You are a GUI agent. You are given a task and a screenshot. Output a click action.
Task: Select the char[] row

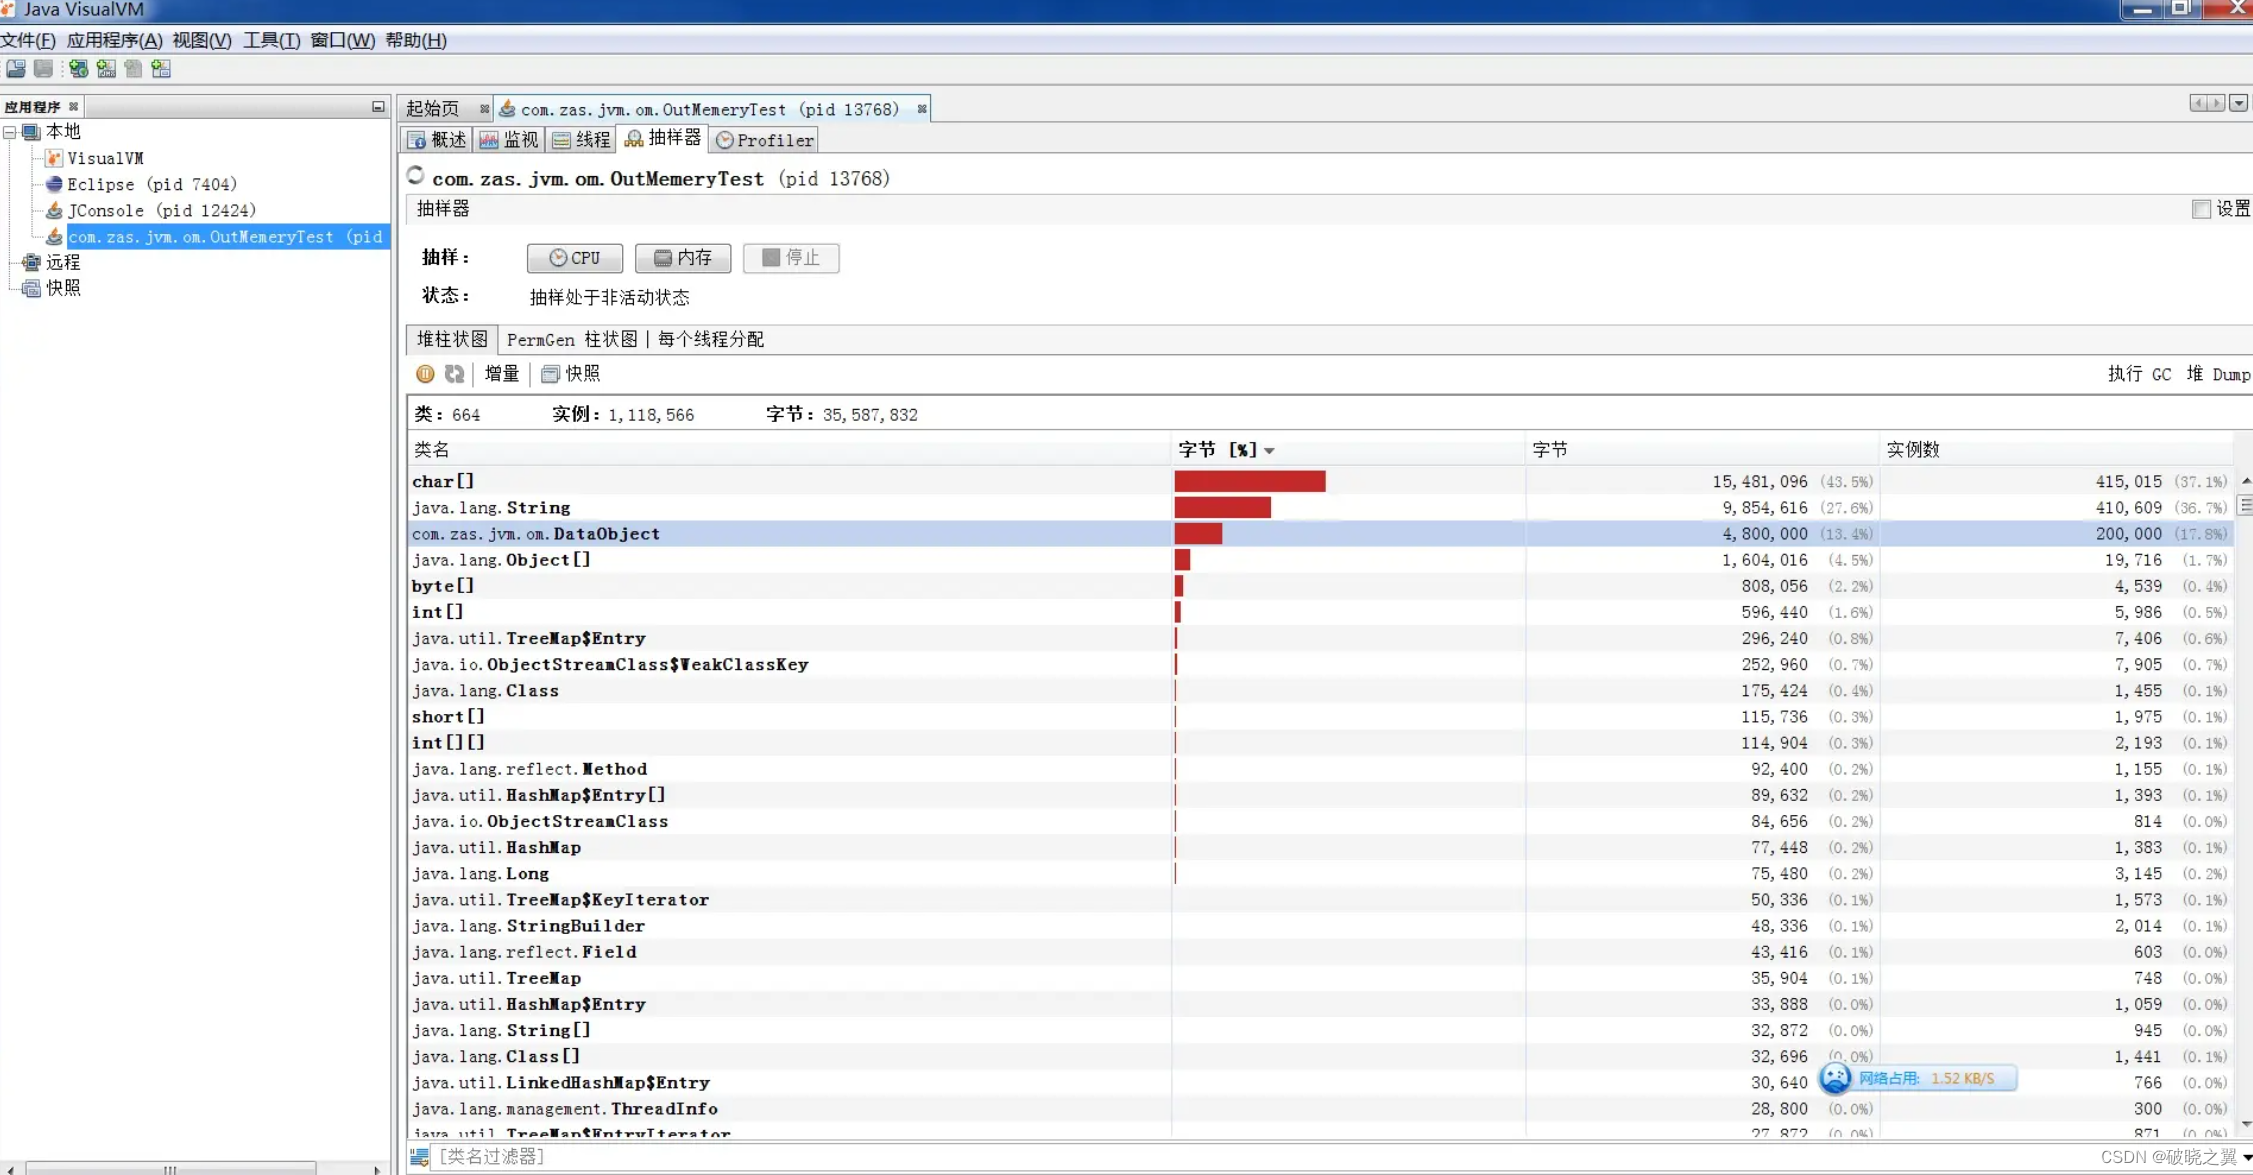[1320, 482]
